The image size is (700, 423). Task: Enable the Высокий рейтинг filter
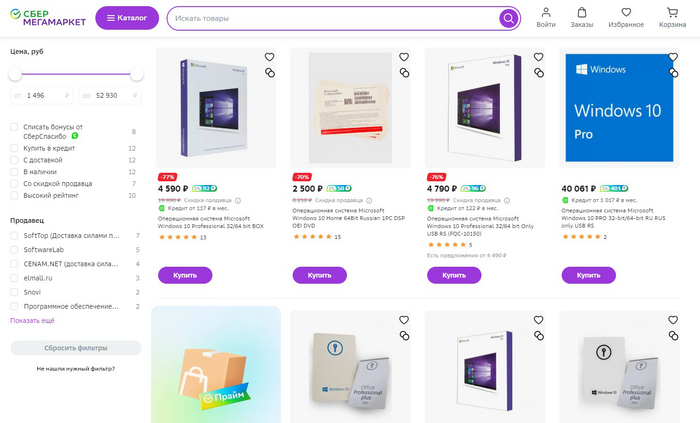[14, 195]
